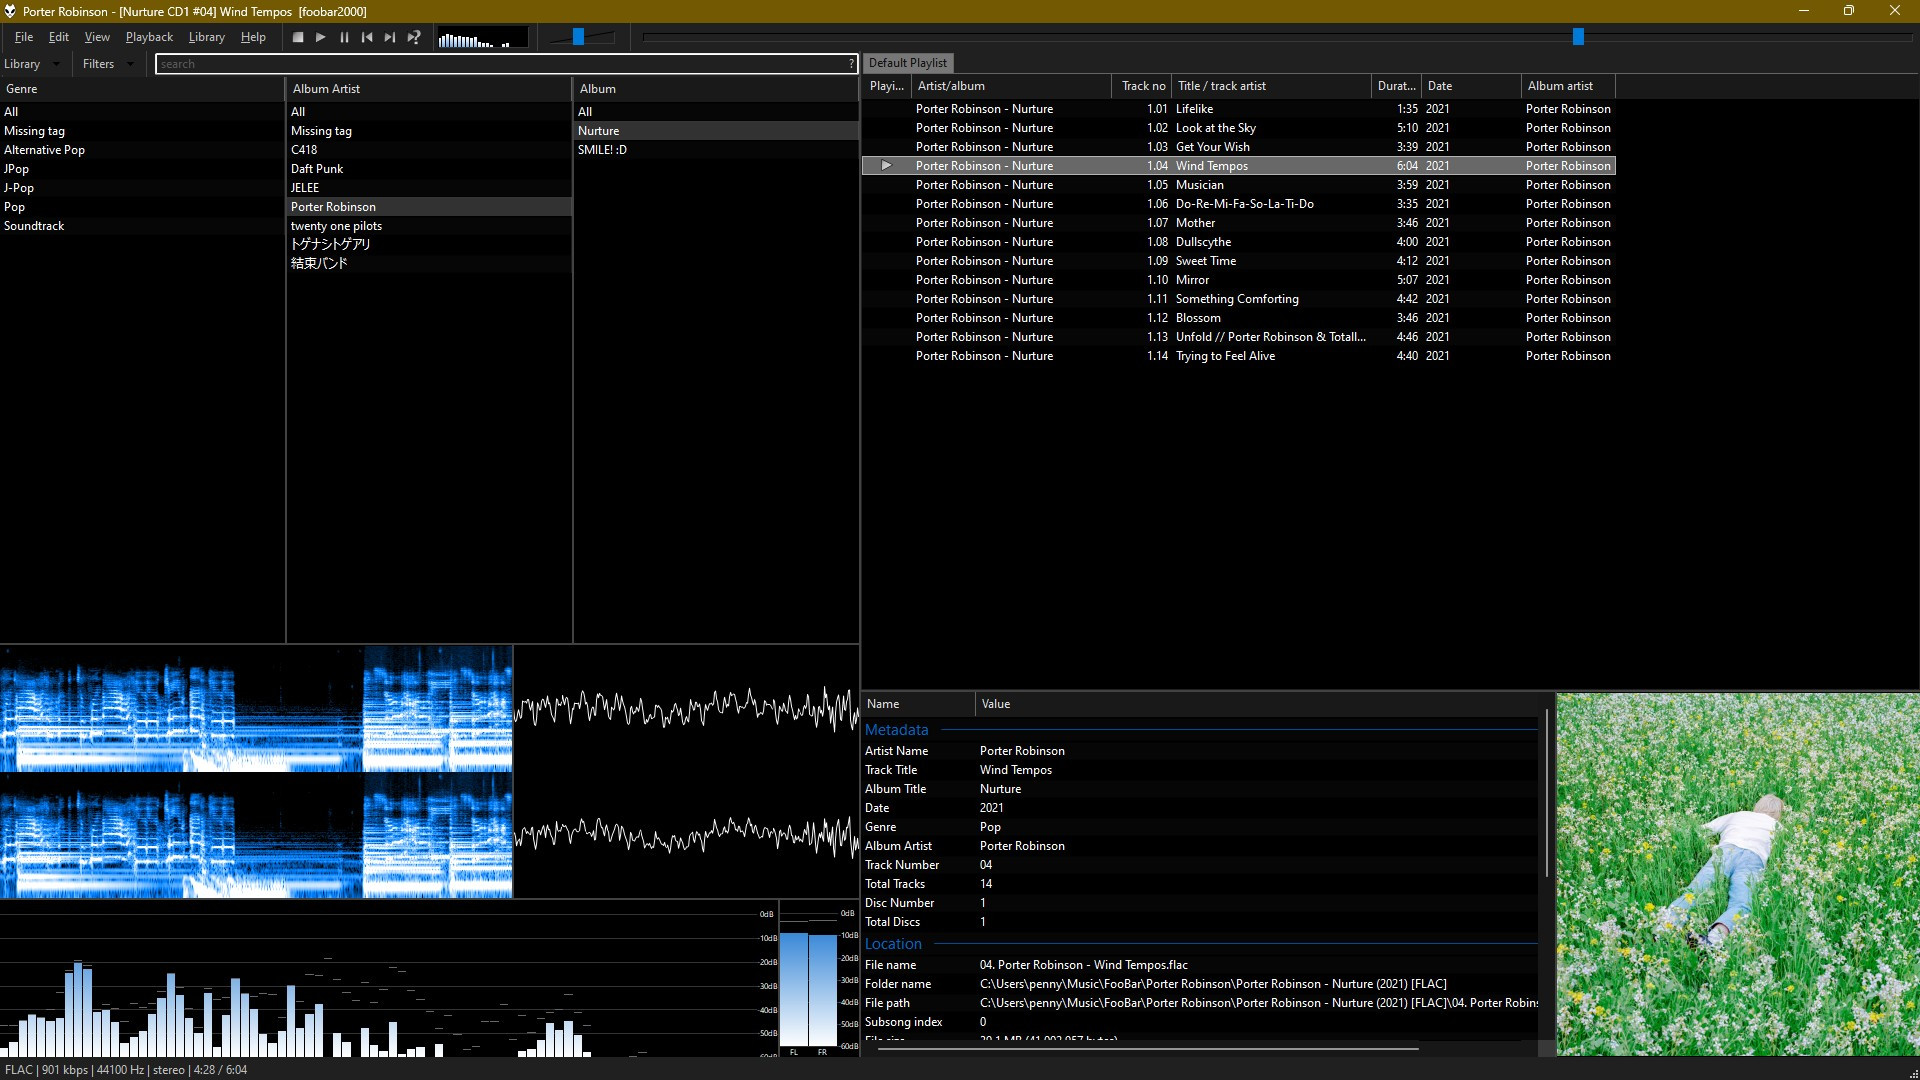Screen dimensions: 1920x1080
Task: Go to the previous track
Action: (x=367, y=37)
